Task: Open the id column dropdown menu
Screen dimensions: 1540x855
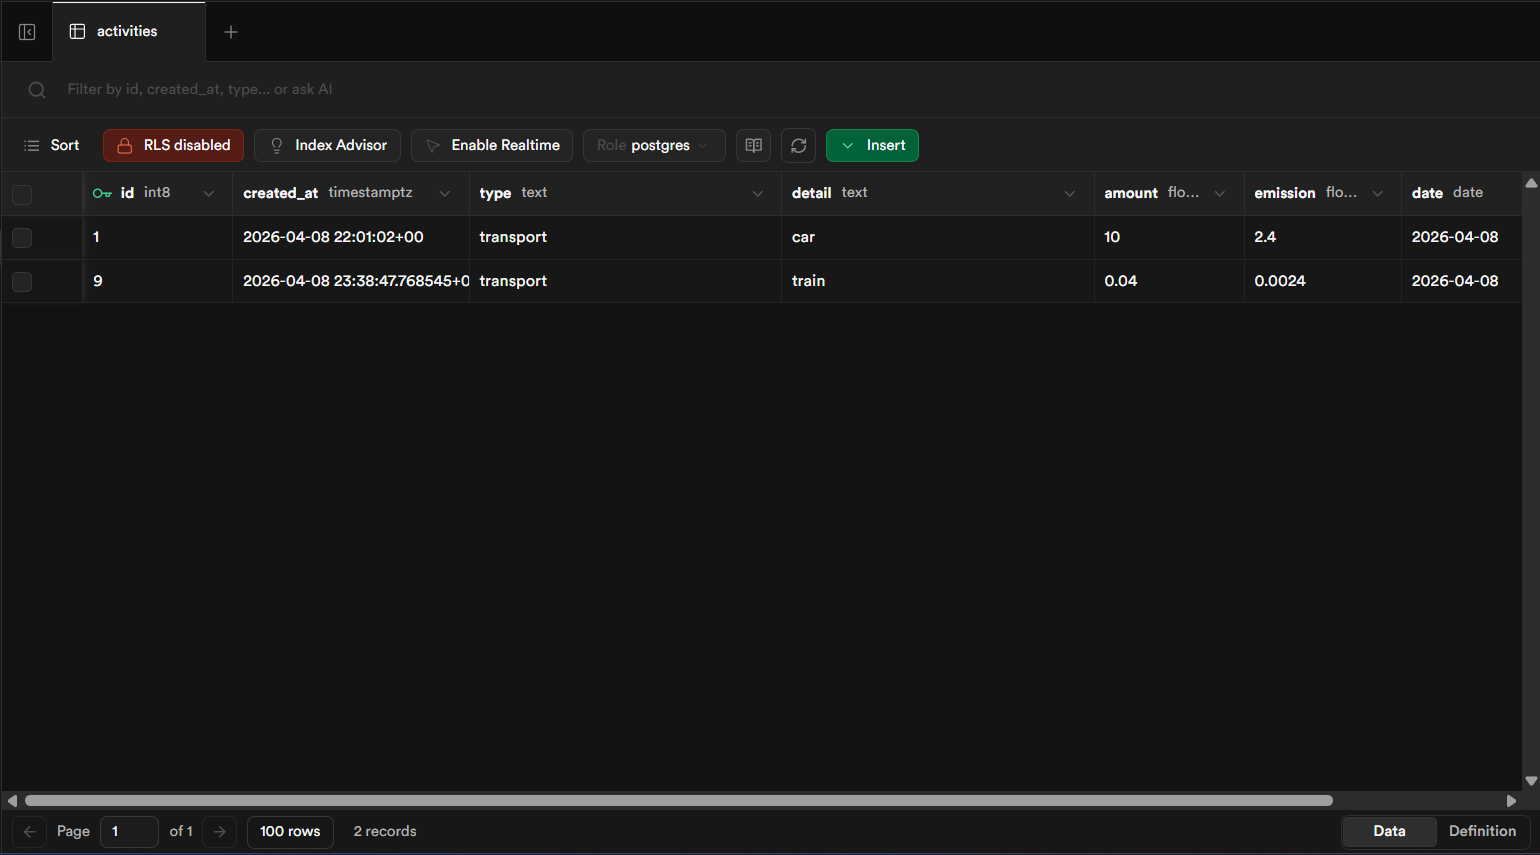Action: click(x=208, y=192)
